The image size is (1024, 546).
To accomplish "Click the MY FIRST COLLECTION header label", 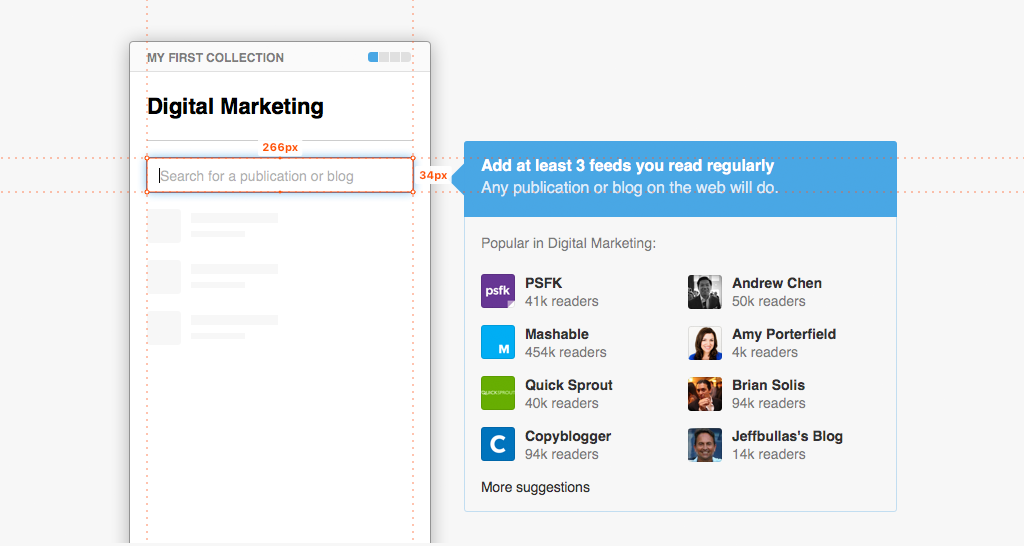I will [x=216, y=57].
